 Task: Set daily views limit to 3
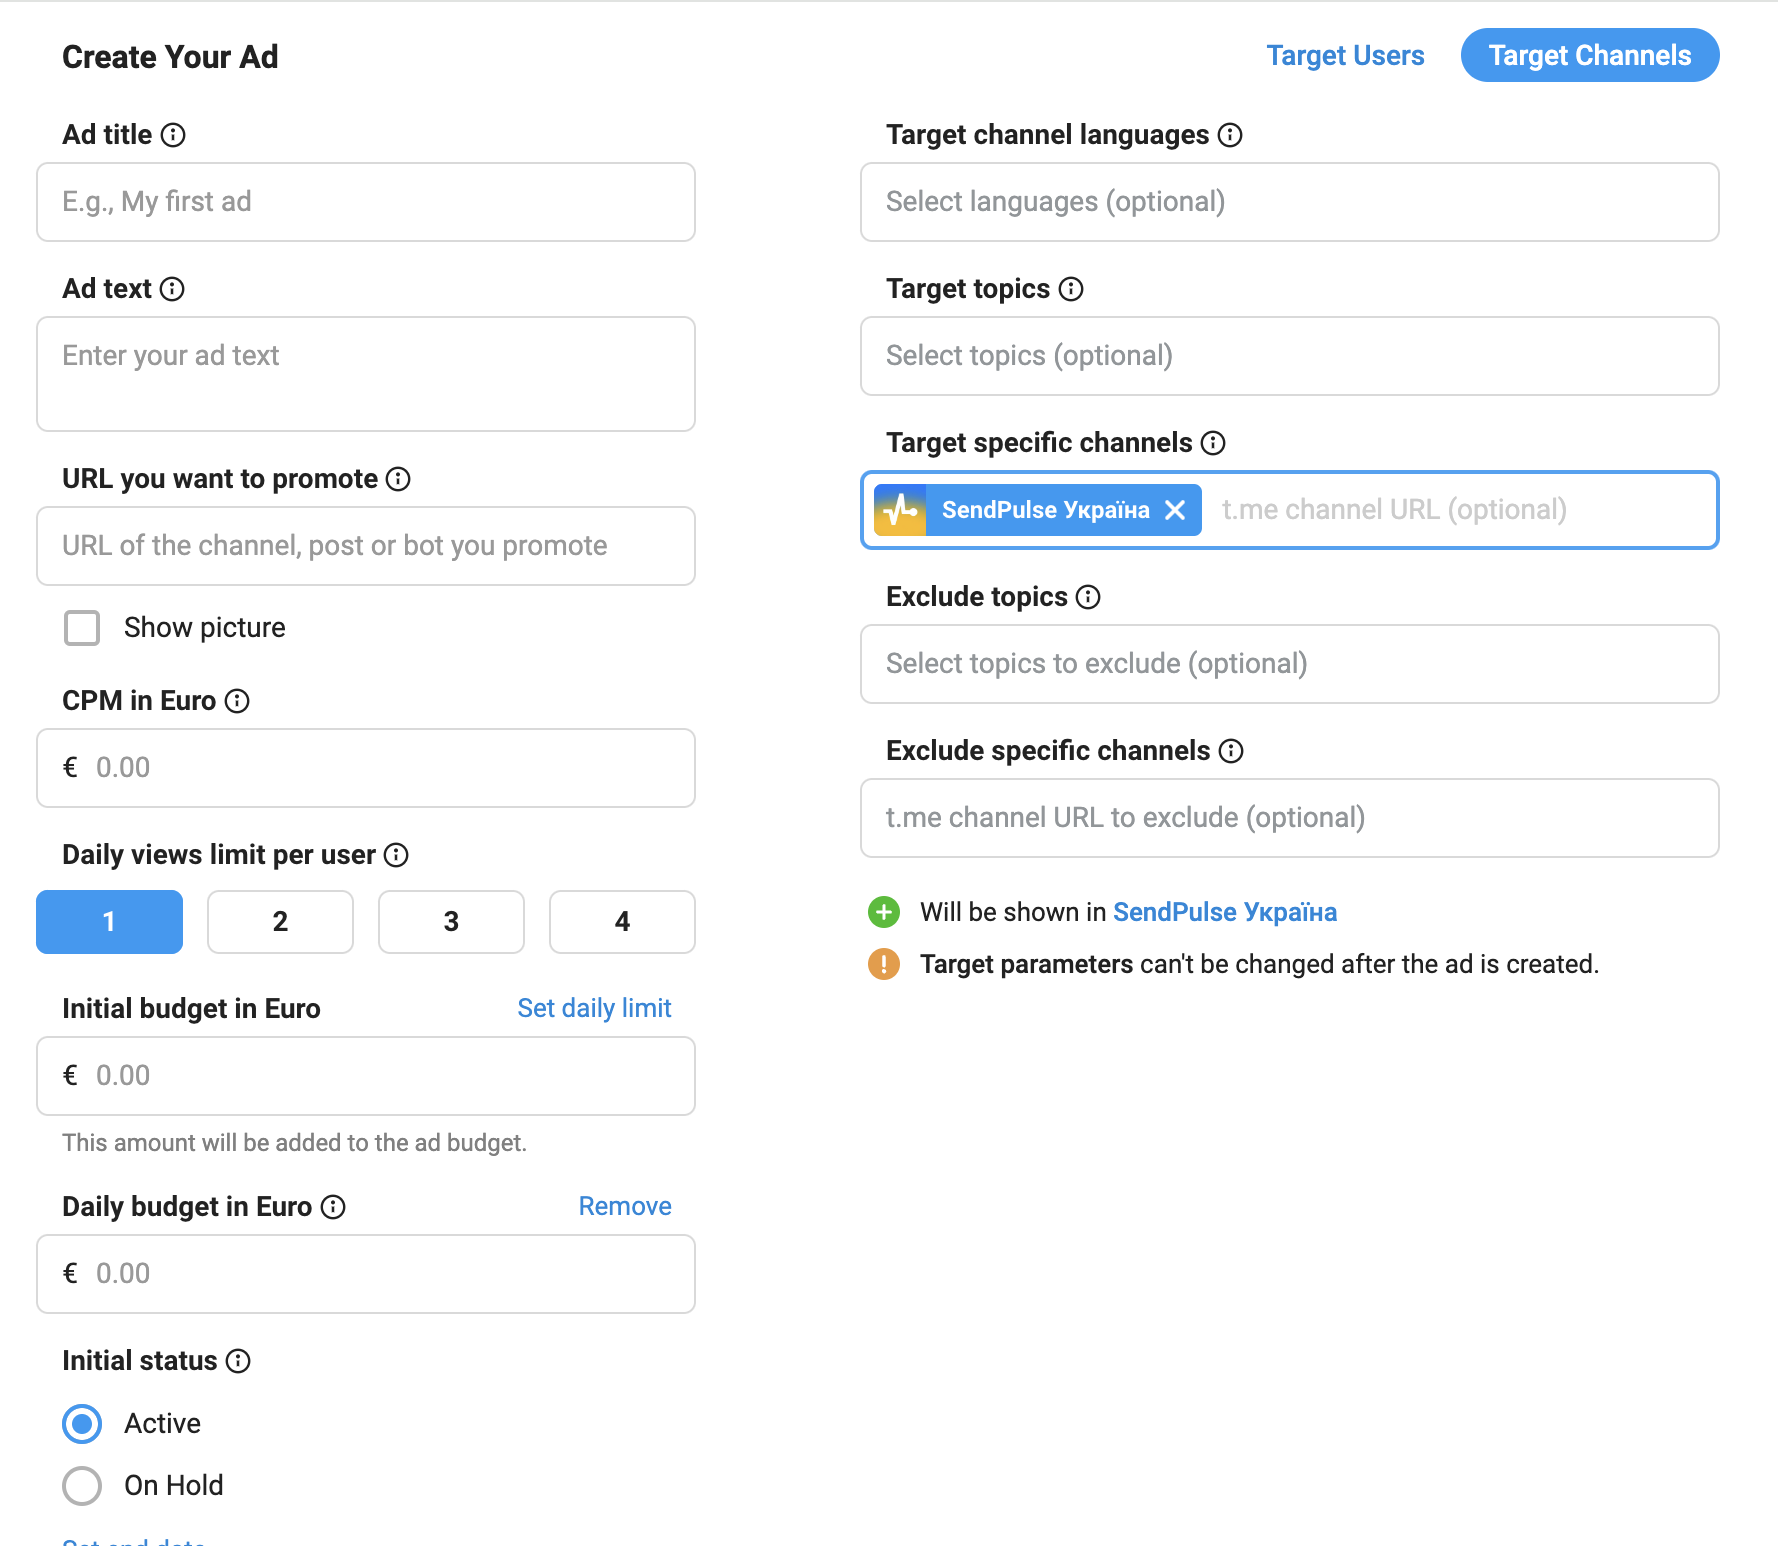[451, 922]
